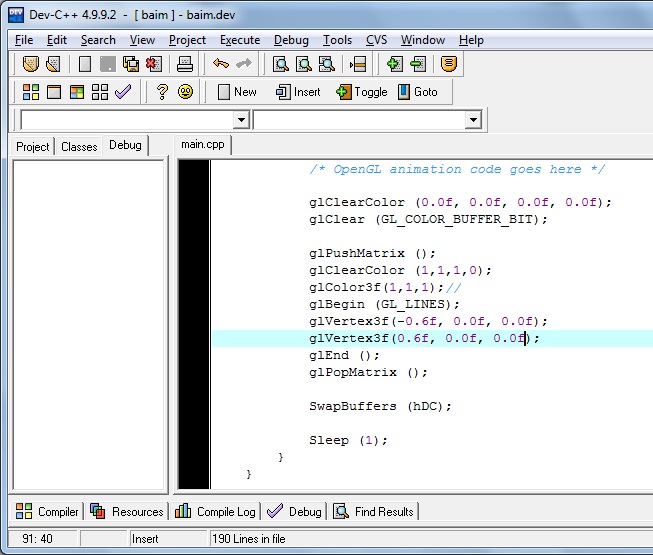Open the Compiler bottom tab
653x555 pixels.
(x=47, y=511)
